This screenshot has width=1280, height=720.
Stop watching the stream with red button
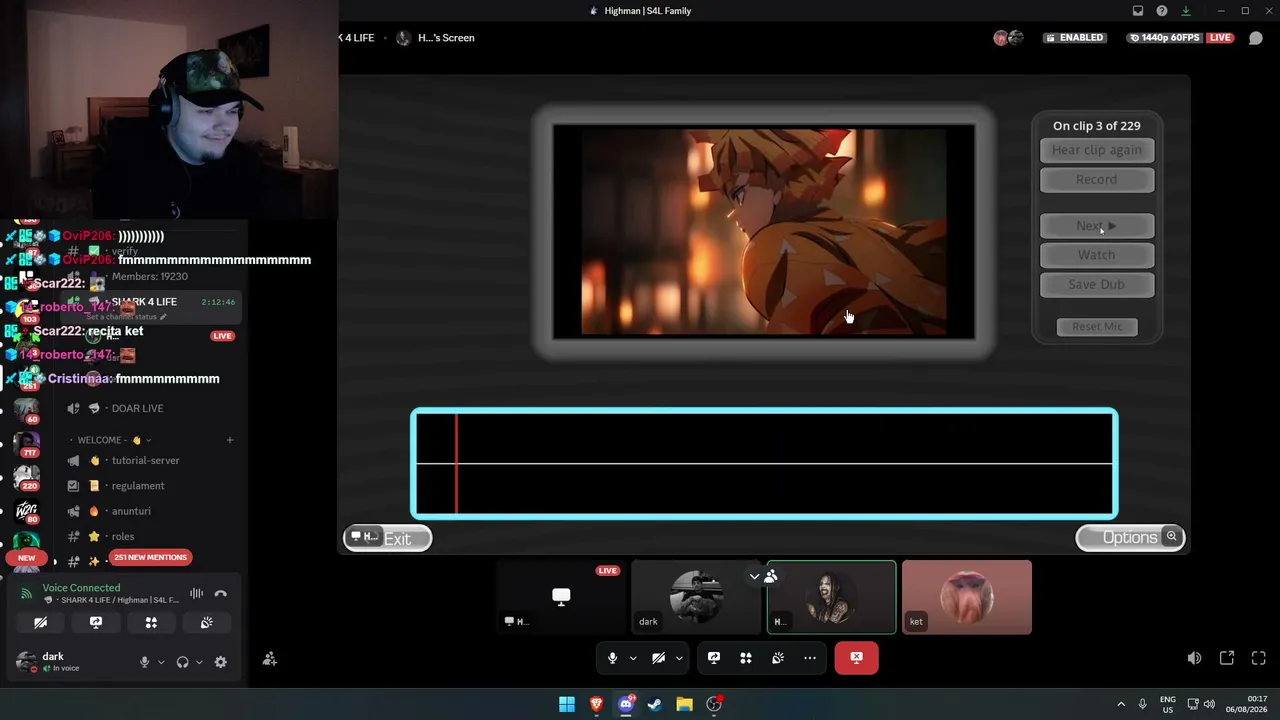[856, 658]
